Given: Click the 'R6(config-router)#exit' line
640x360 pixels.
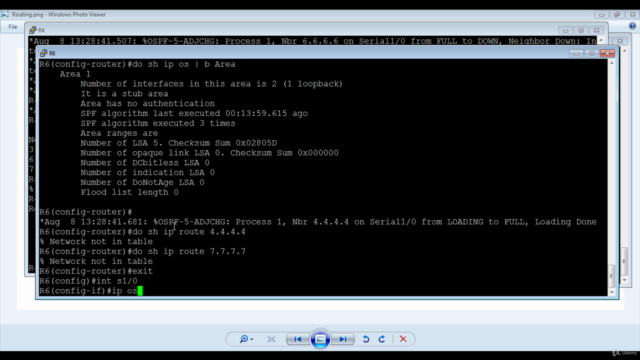Looking at the screenshot, I should [96, 271].
